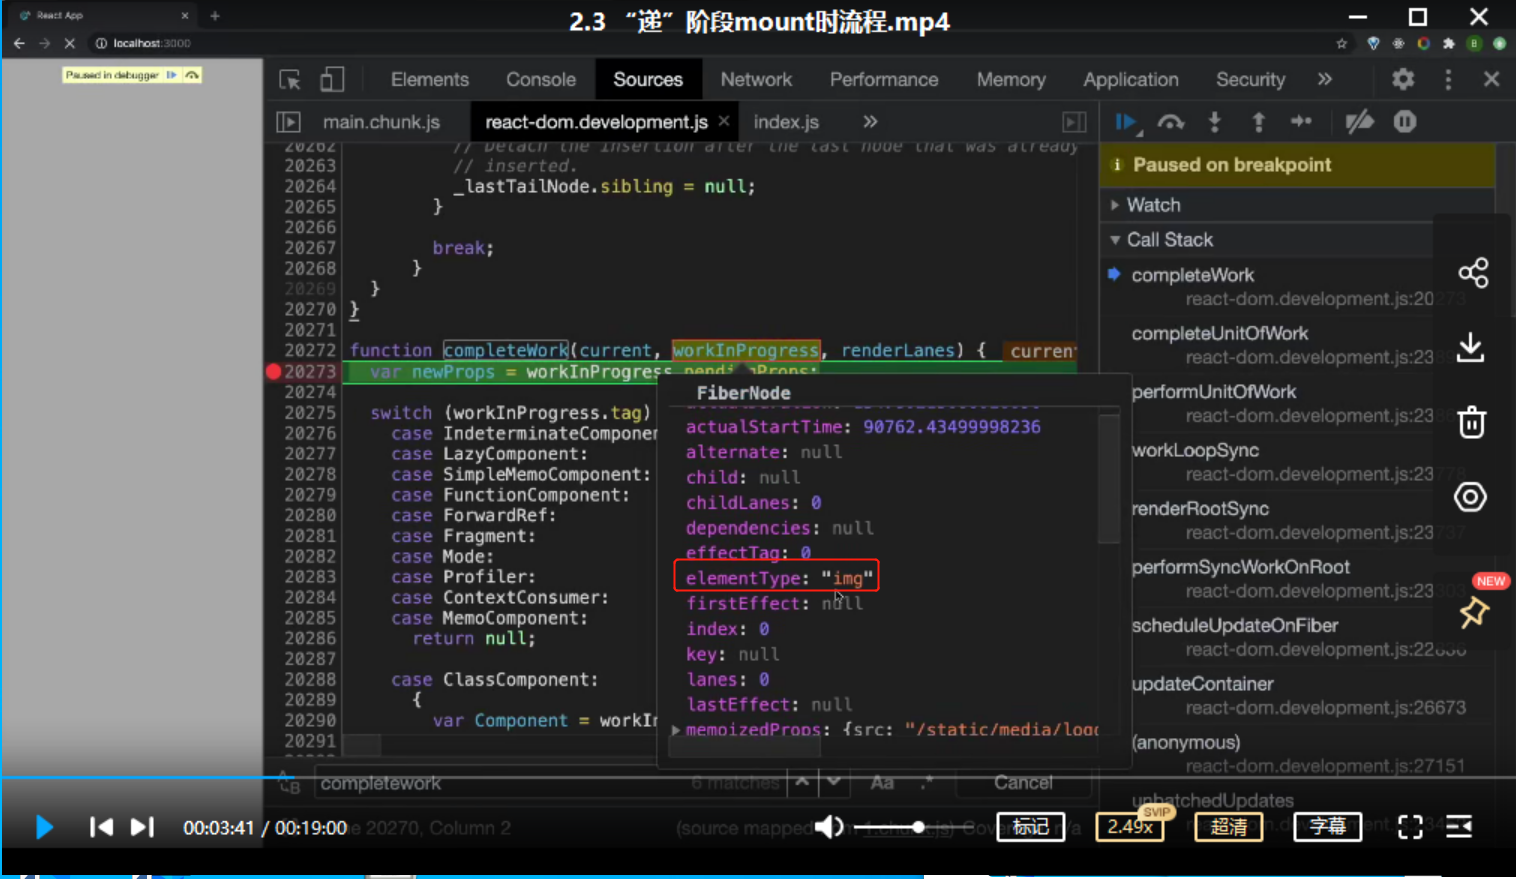The image size is (1516, 879).
Task: Toggle deactivate breakpoints
Action: [1359, 122]
